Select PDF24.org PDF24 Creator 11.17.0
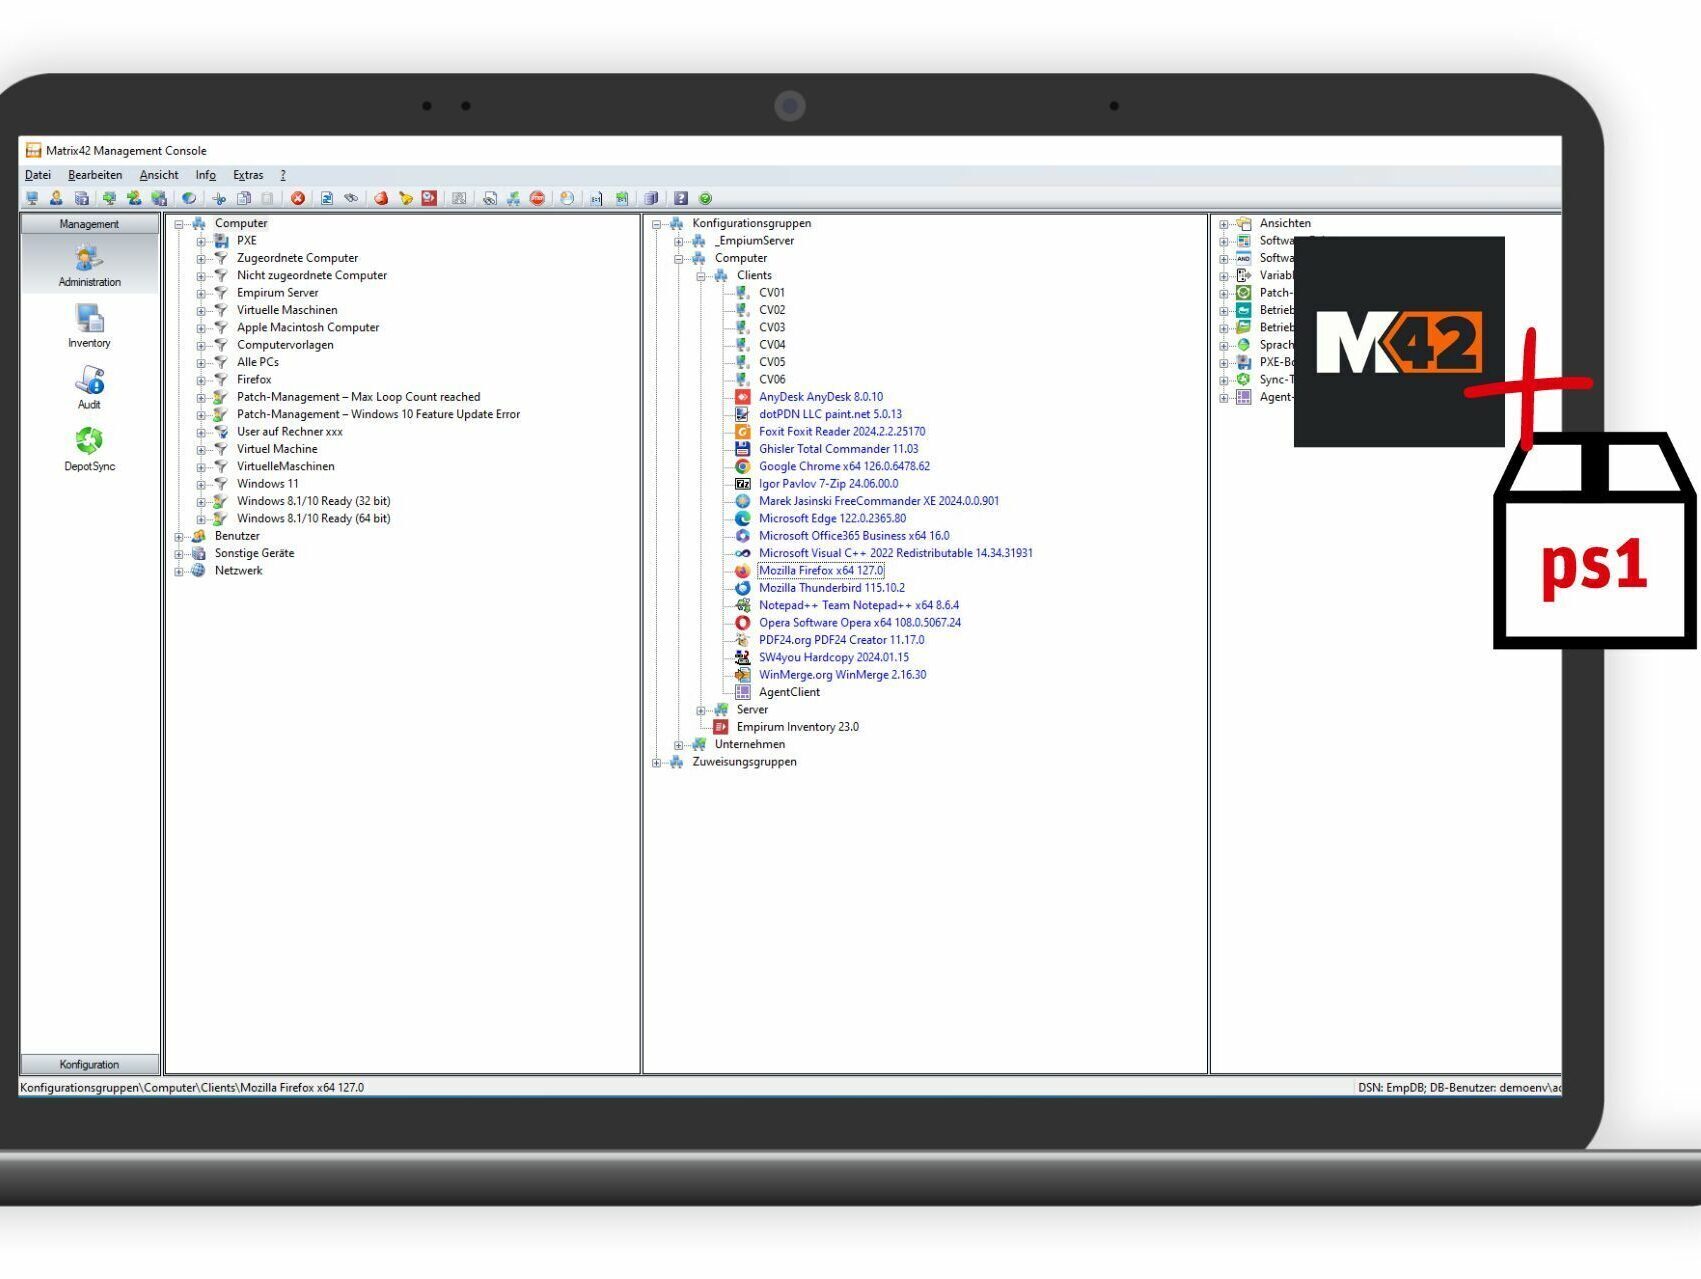Screen dimensions: 1701x1279 pos(841,640)
